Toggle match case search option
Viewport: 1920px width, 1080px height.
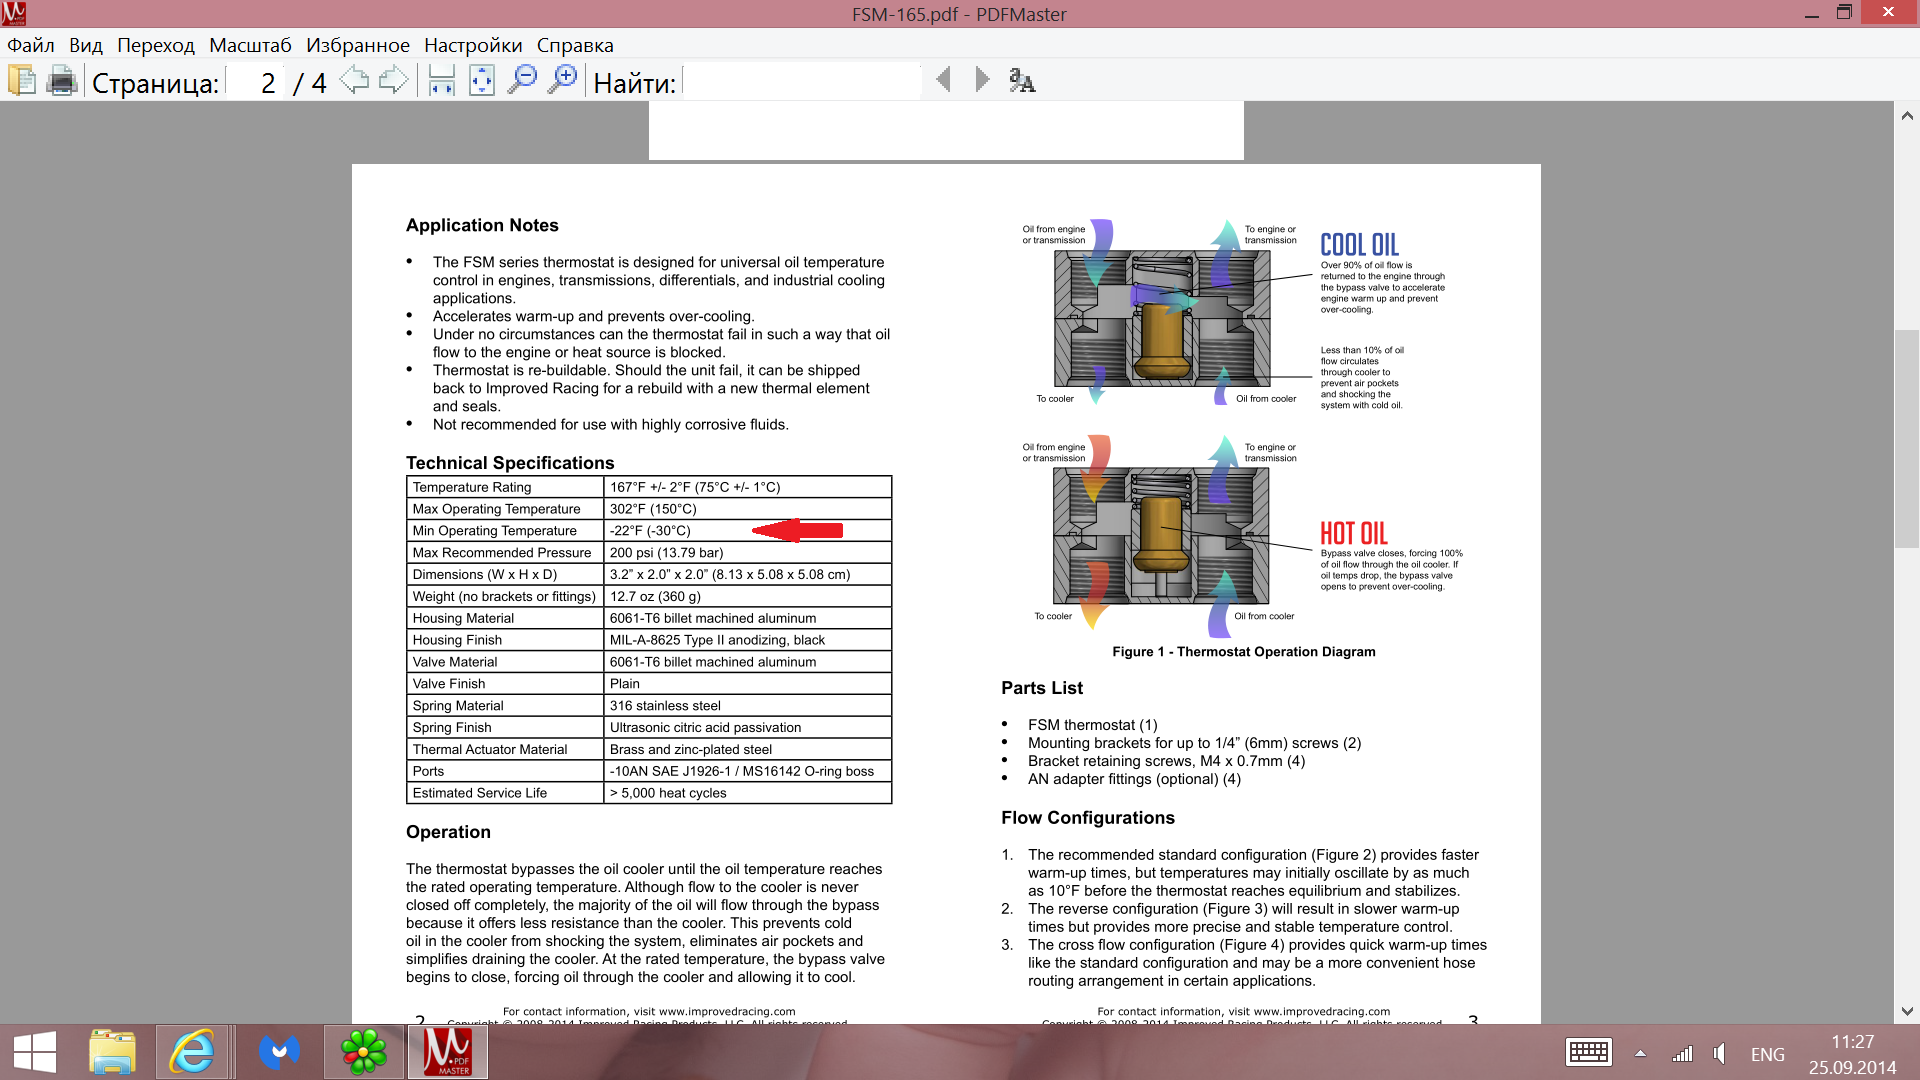click(1022, 80)
